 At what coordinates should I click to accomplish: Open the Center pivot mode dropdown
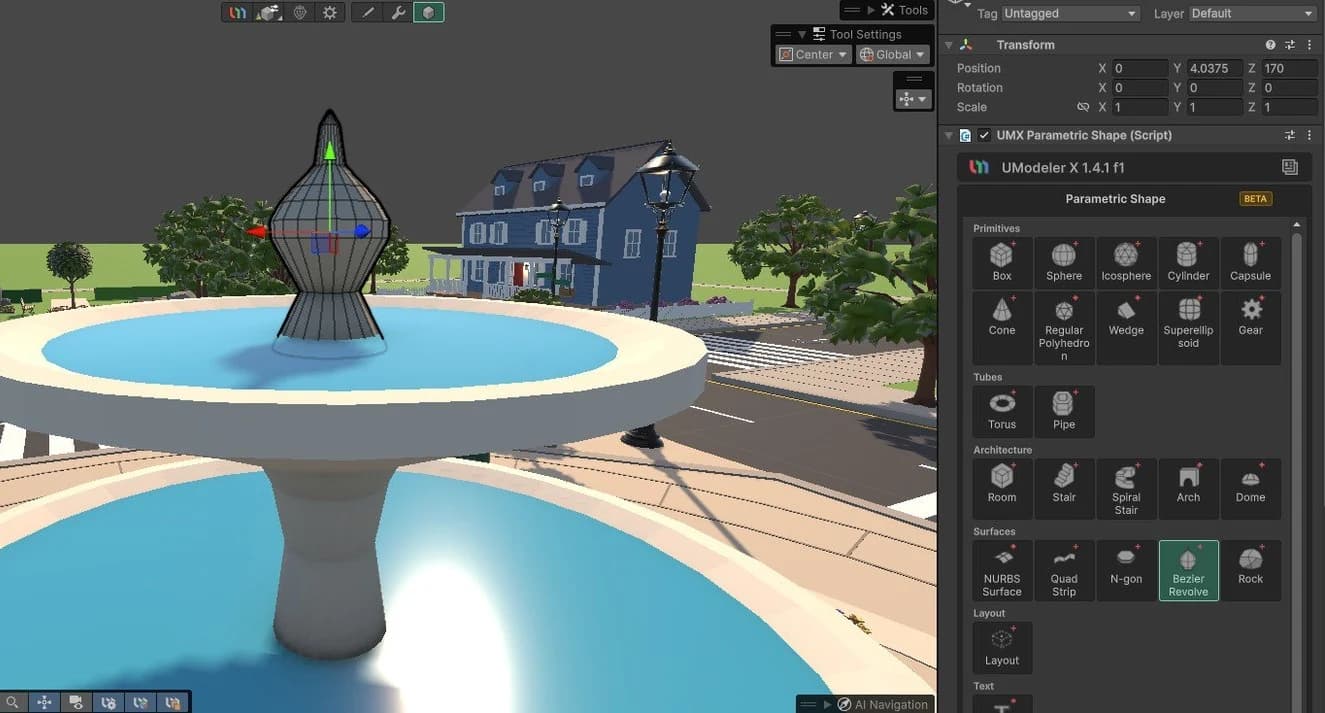(814, 55)
